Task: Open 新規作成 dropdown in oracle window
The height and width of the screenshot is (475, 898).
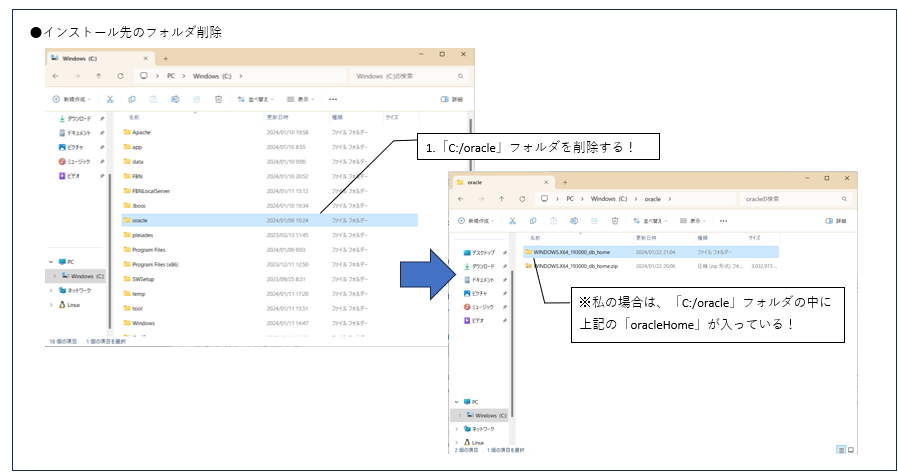Action: coord(475,221)
